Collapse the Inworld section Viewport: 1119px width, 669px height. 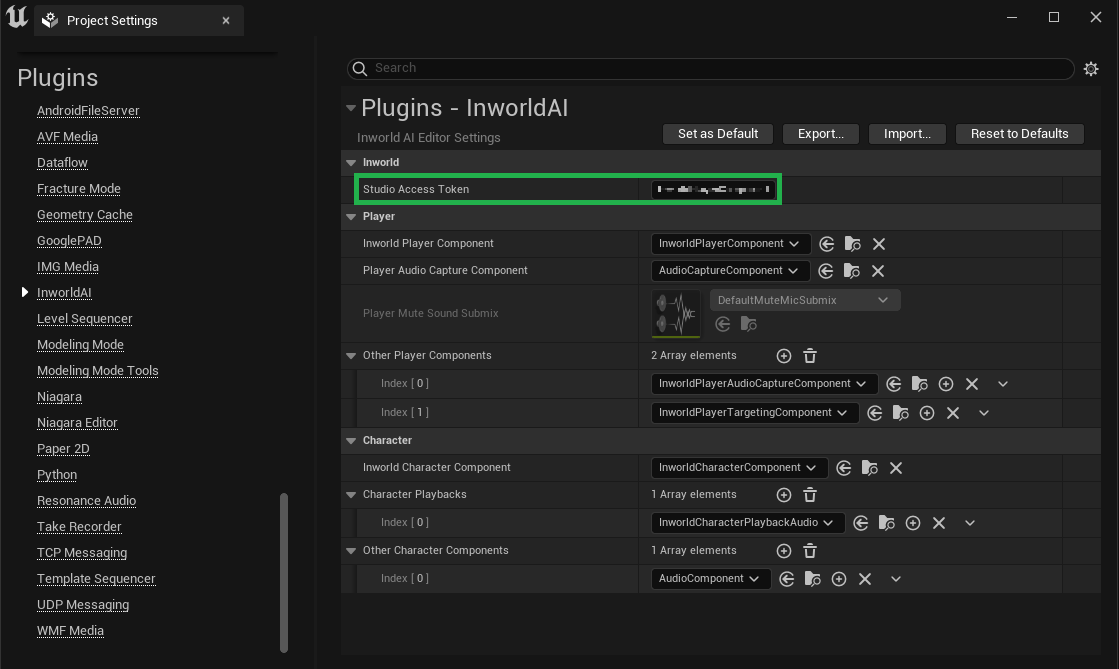351,163
